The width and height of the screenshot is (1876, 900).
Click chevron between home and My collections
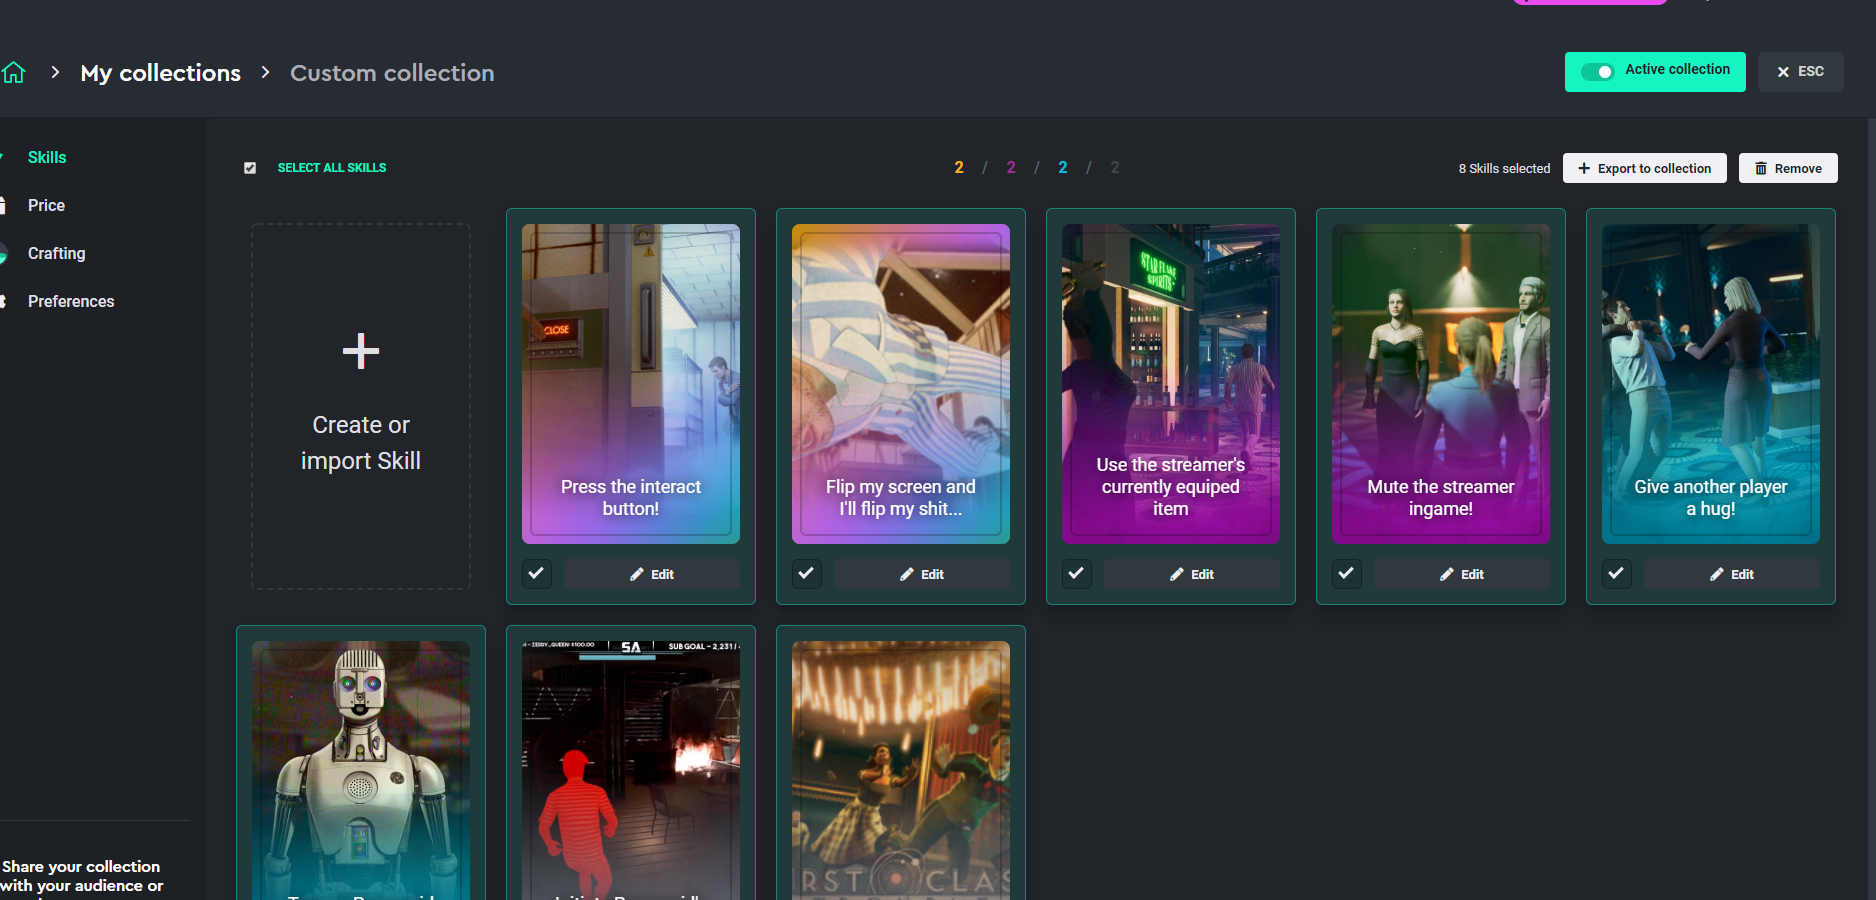(x=55, y=72)
